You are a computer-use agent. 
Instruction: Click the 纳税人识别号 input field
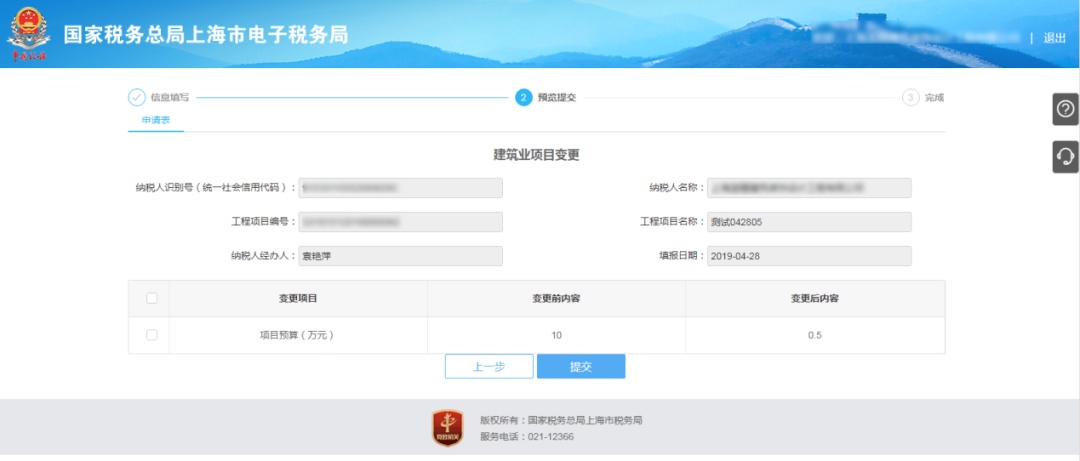[x=401, y=188]
